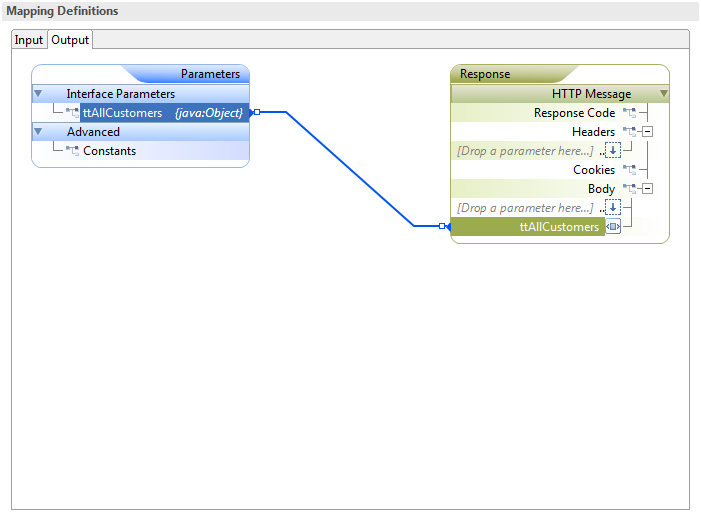
Task: Click the ttAllCustomers body element icon
Action: 613,227
